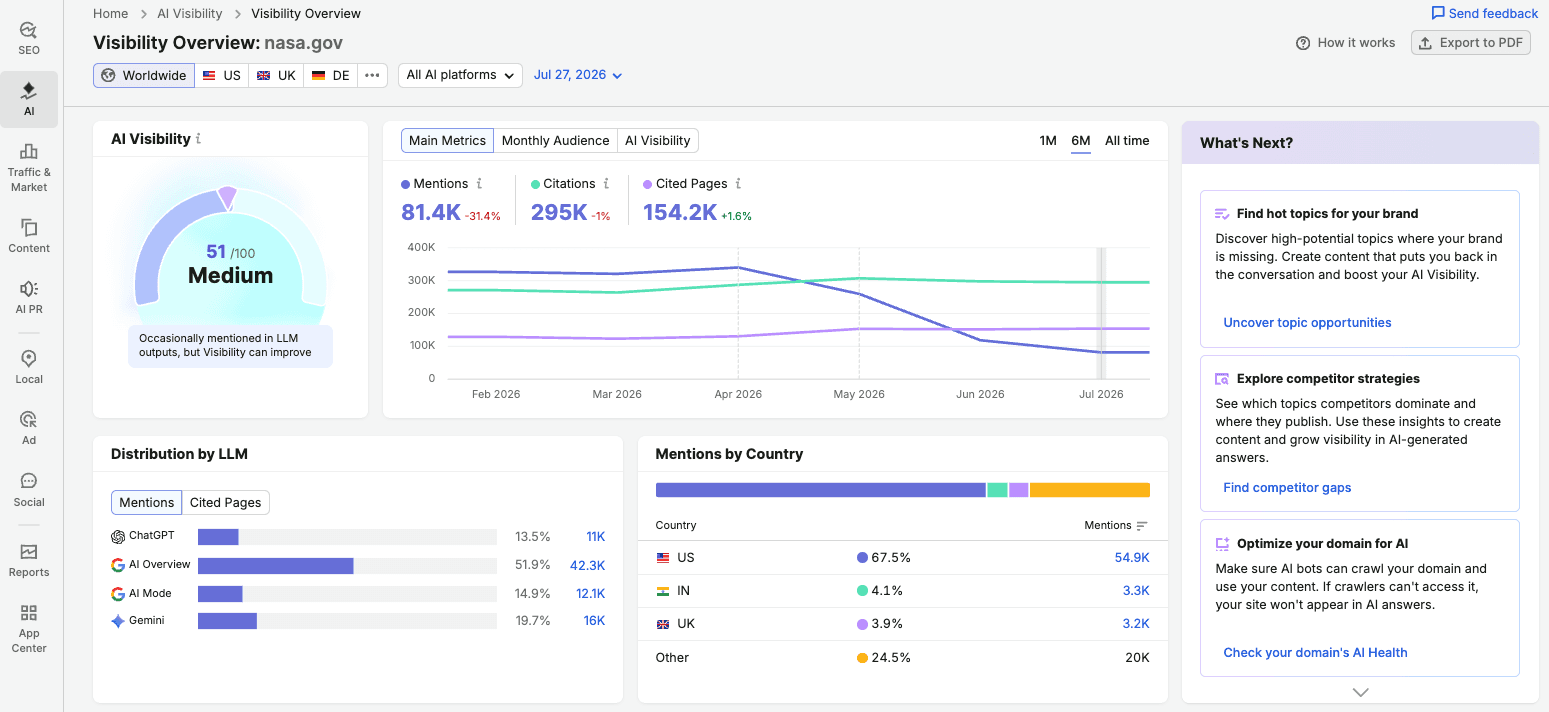Image resolution: width=1549 pixels, height=712 pixels.
Task: Click the AI Mode 12.1K mentions value
Action: 590,594
